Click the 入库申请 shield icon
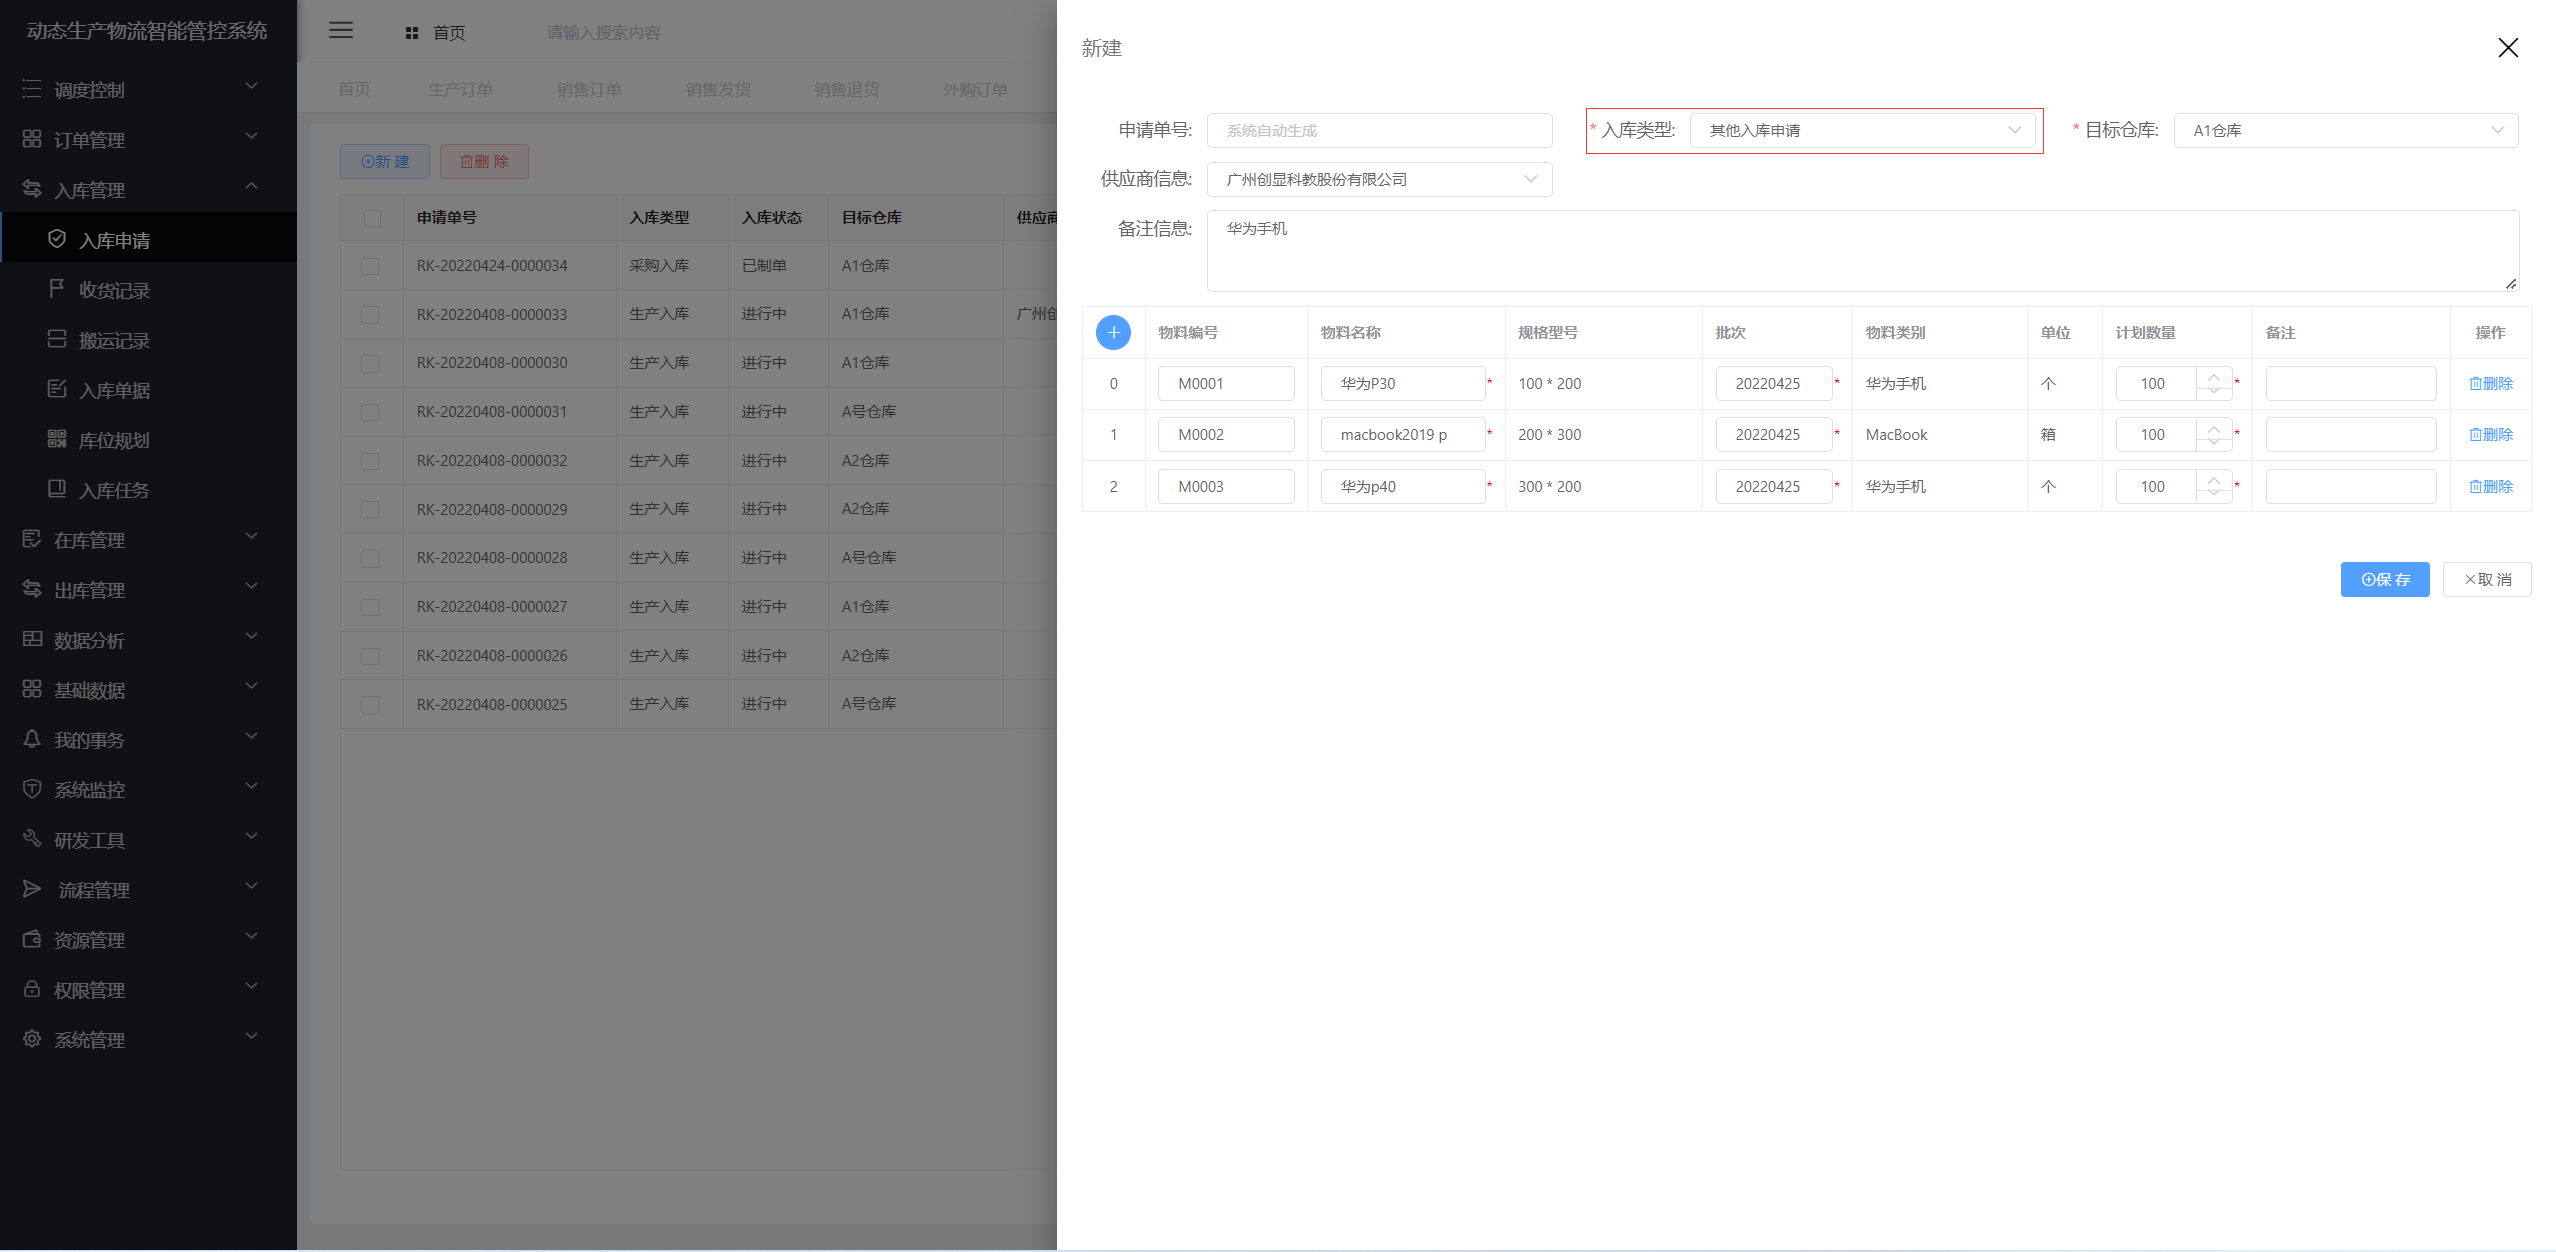 [57, 239]
